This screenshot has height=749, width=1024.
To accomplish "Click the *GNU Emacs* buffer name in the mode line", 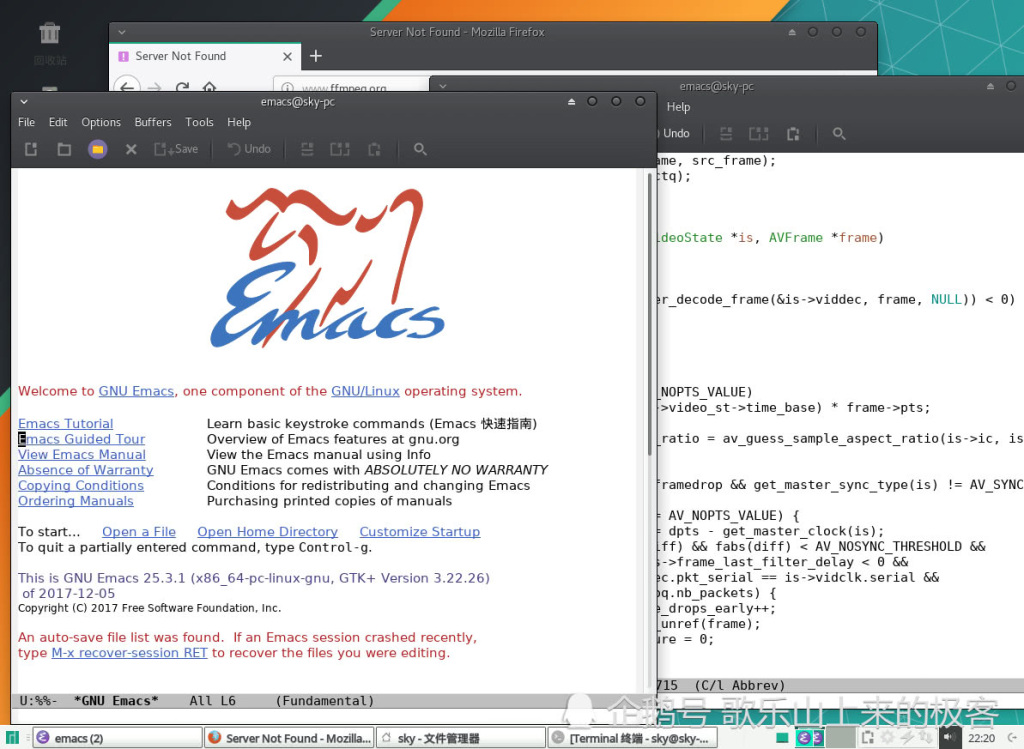I will 116,701.
